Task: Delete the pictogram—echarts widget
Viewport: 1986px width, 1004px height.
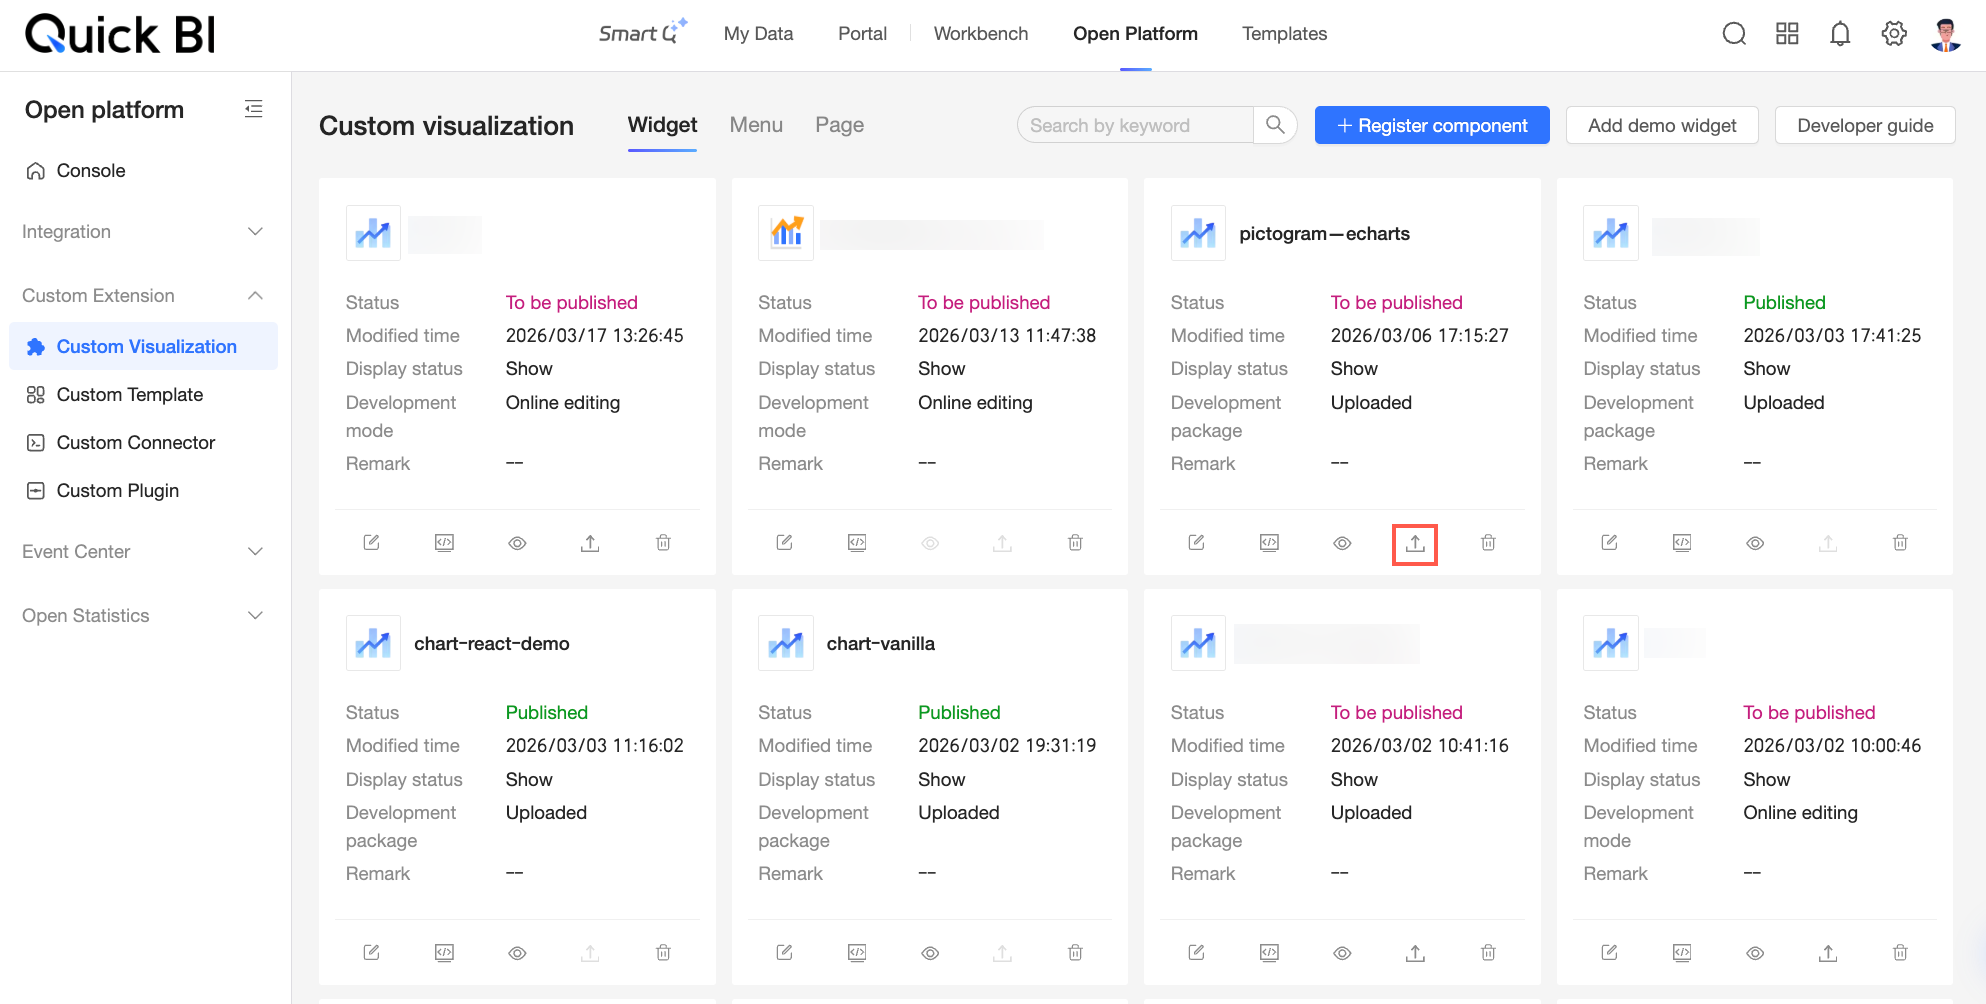Action: click(1488, 543)
